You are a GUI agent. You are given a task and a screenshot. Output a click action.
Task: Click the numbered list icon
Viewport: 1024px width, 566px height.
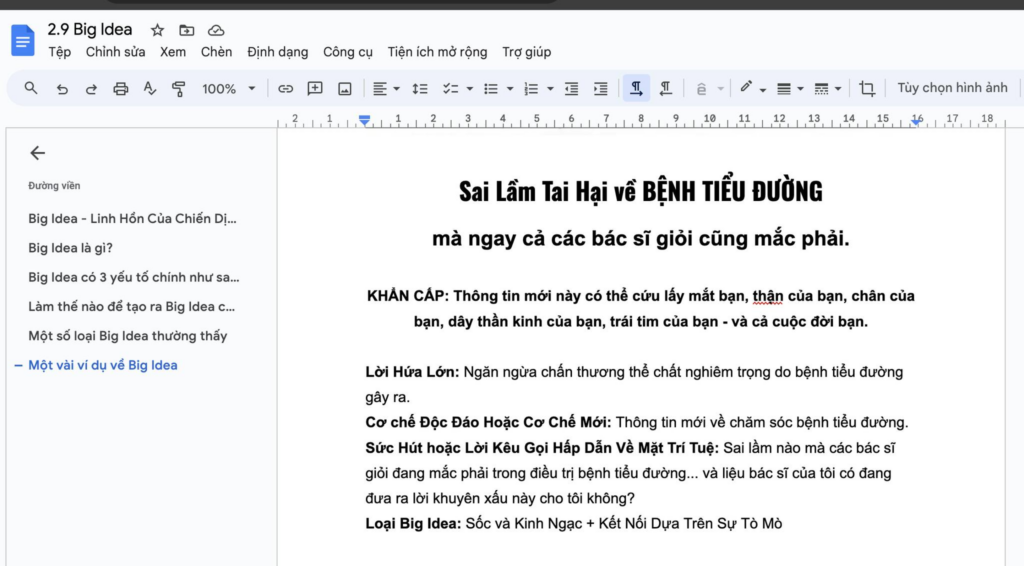pos(531,89)
